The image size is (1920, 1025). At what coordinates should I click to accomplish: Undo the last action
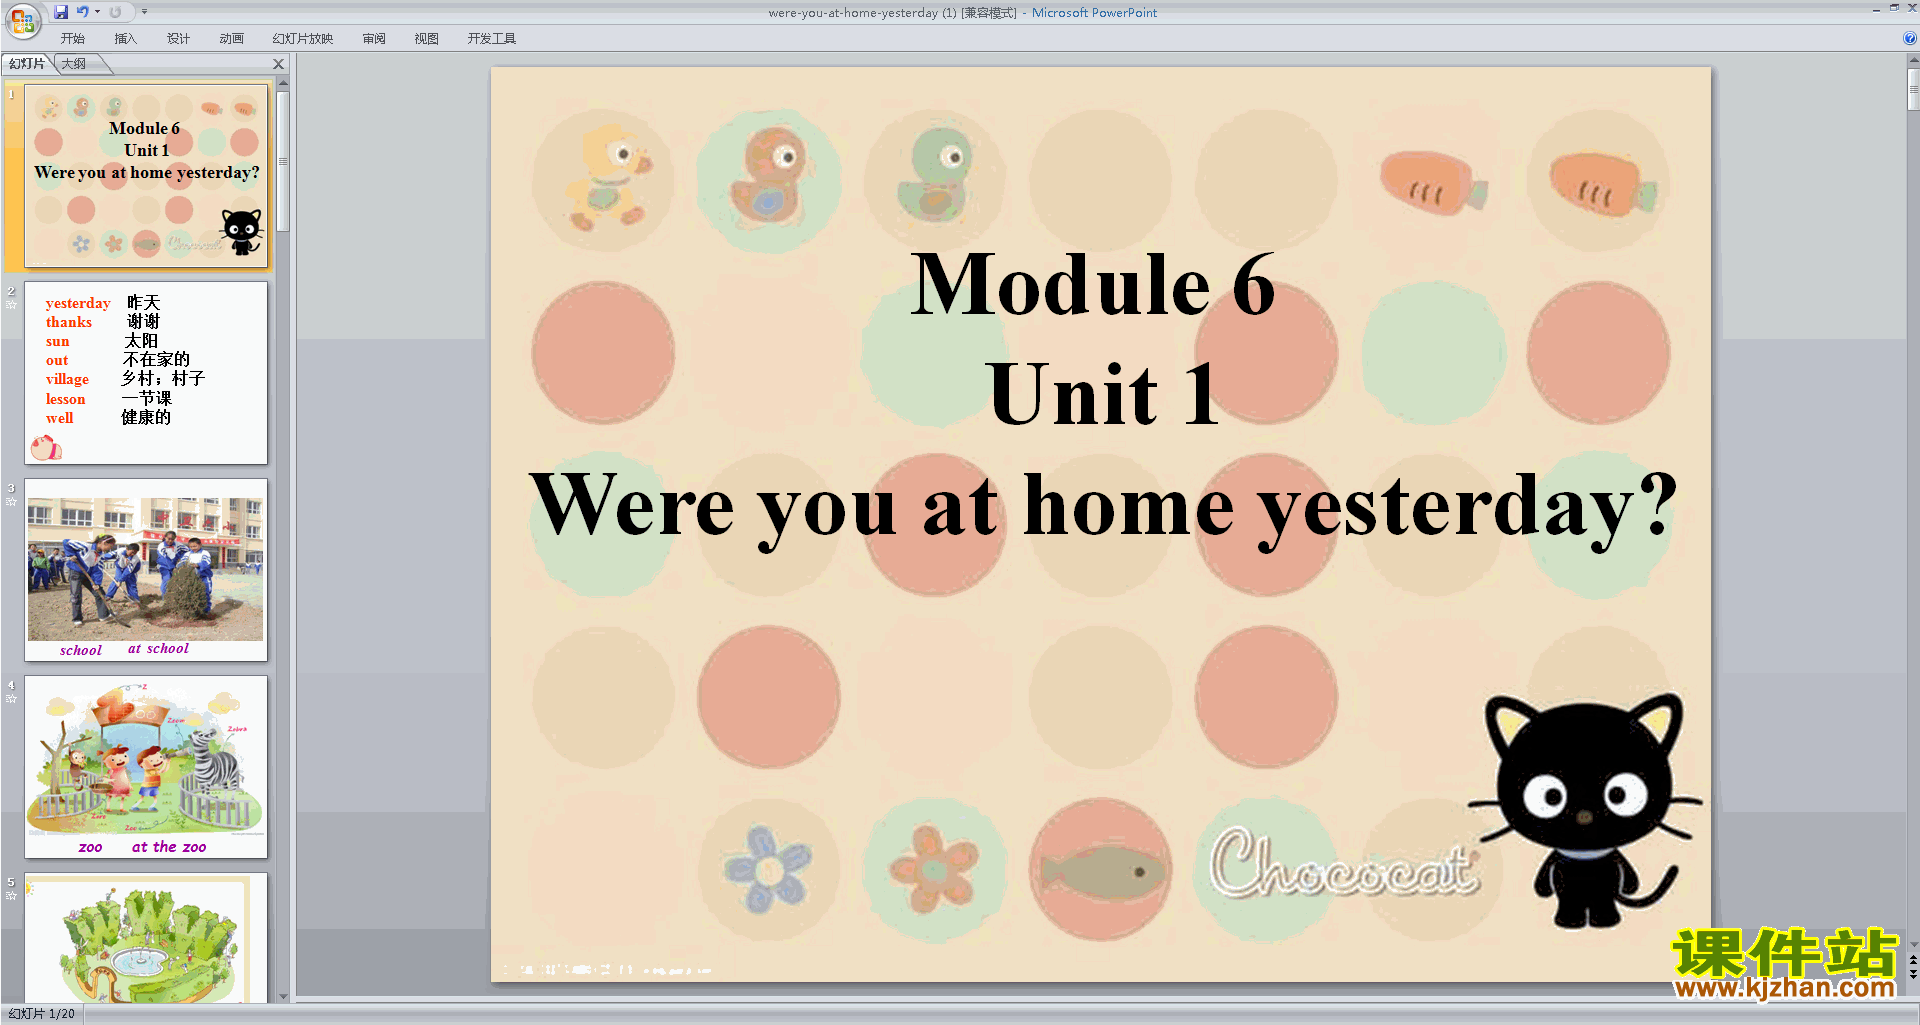click(83, 12)
